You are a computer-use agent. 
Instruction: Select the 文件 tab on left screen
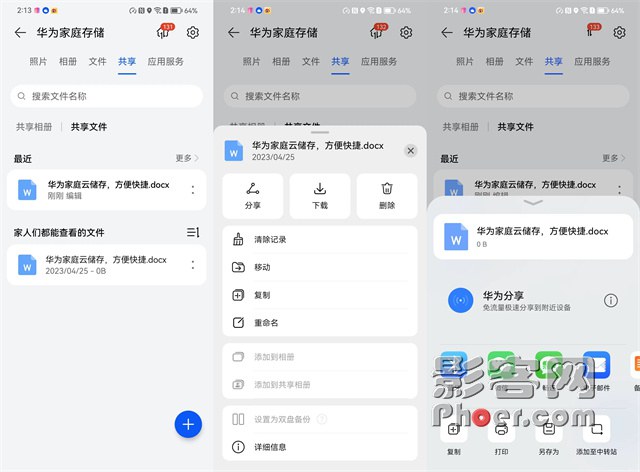click(x=97, y=62)
